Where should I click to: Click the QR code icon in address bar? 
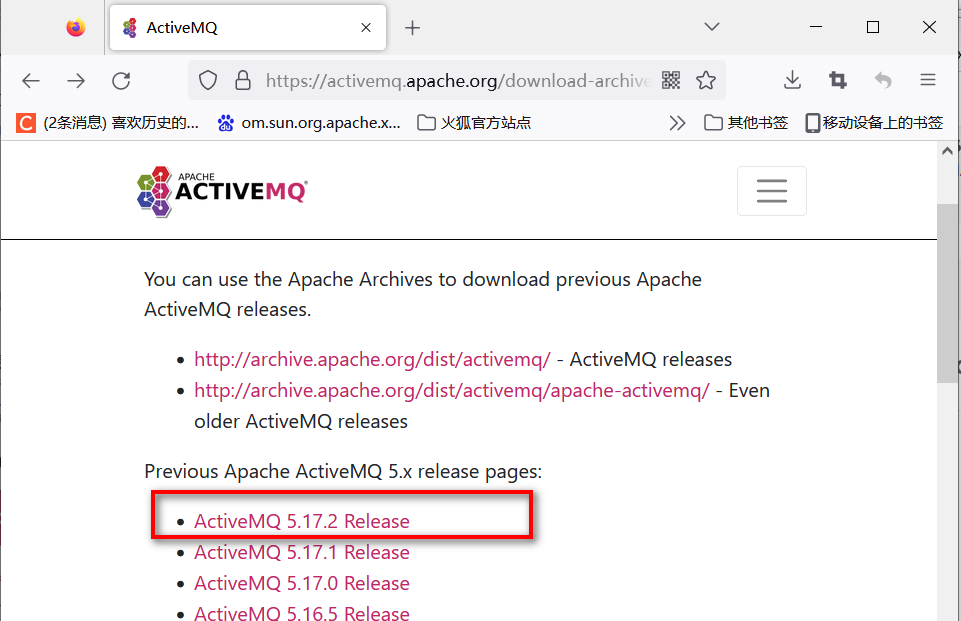[671, 80]
